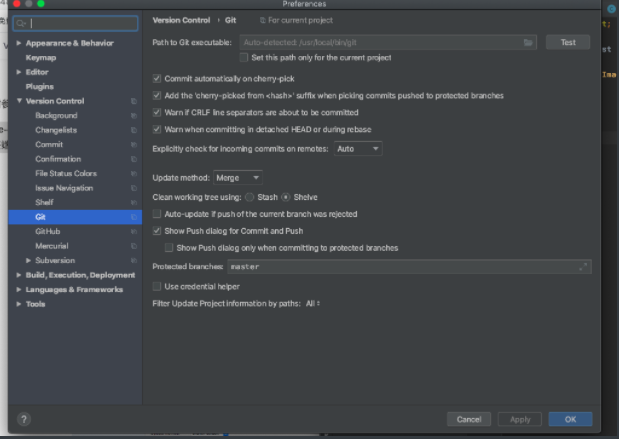Click the Cancel button
619x439 pixels.
click(469, 419)
